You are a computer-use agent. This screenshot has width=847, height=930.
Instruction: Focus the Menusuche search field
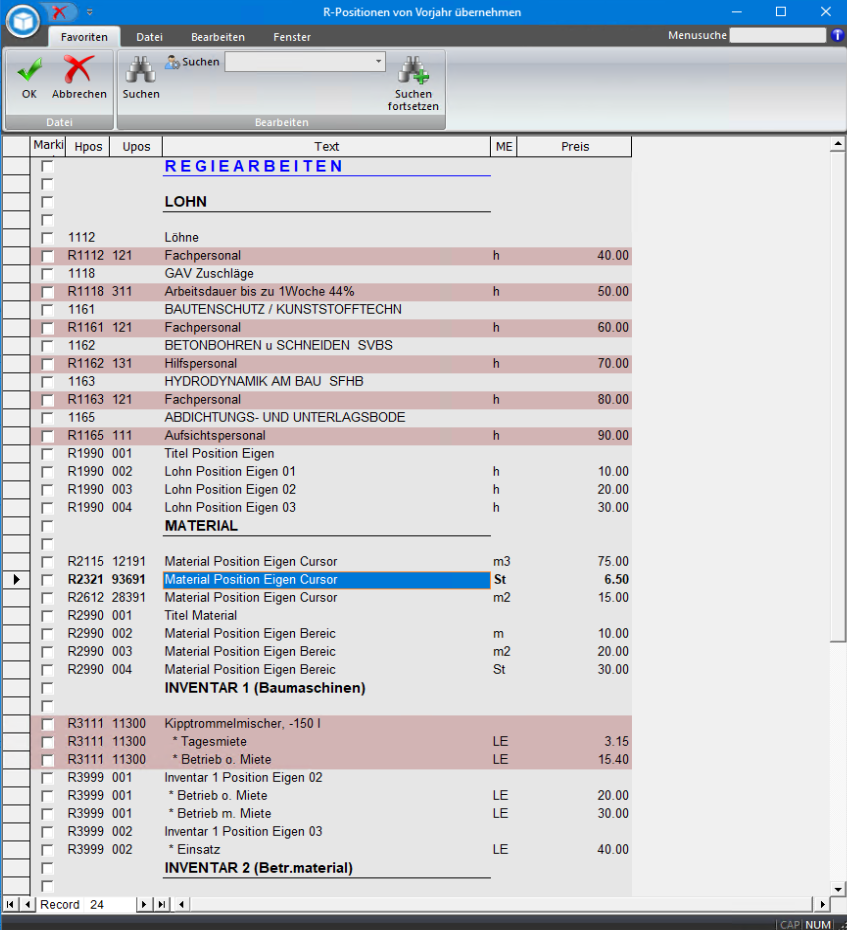tap(777, 35)
